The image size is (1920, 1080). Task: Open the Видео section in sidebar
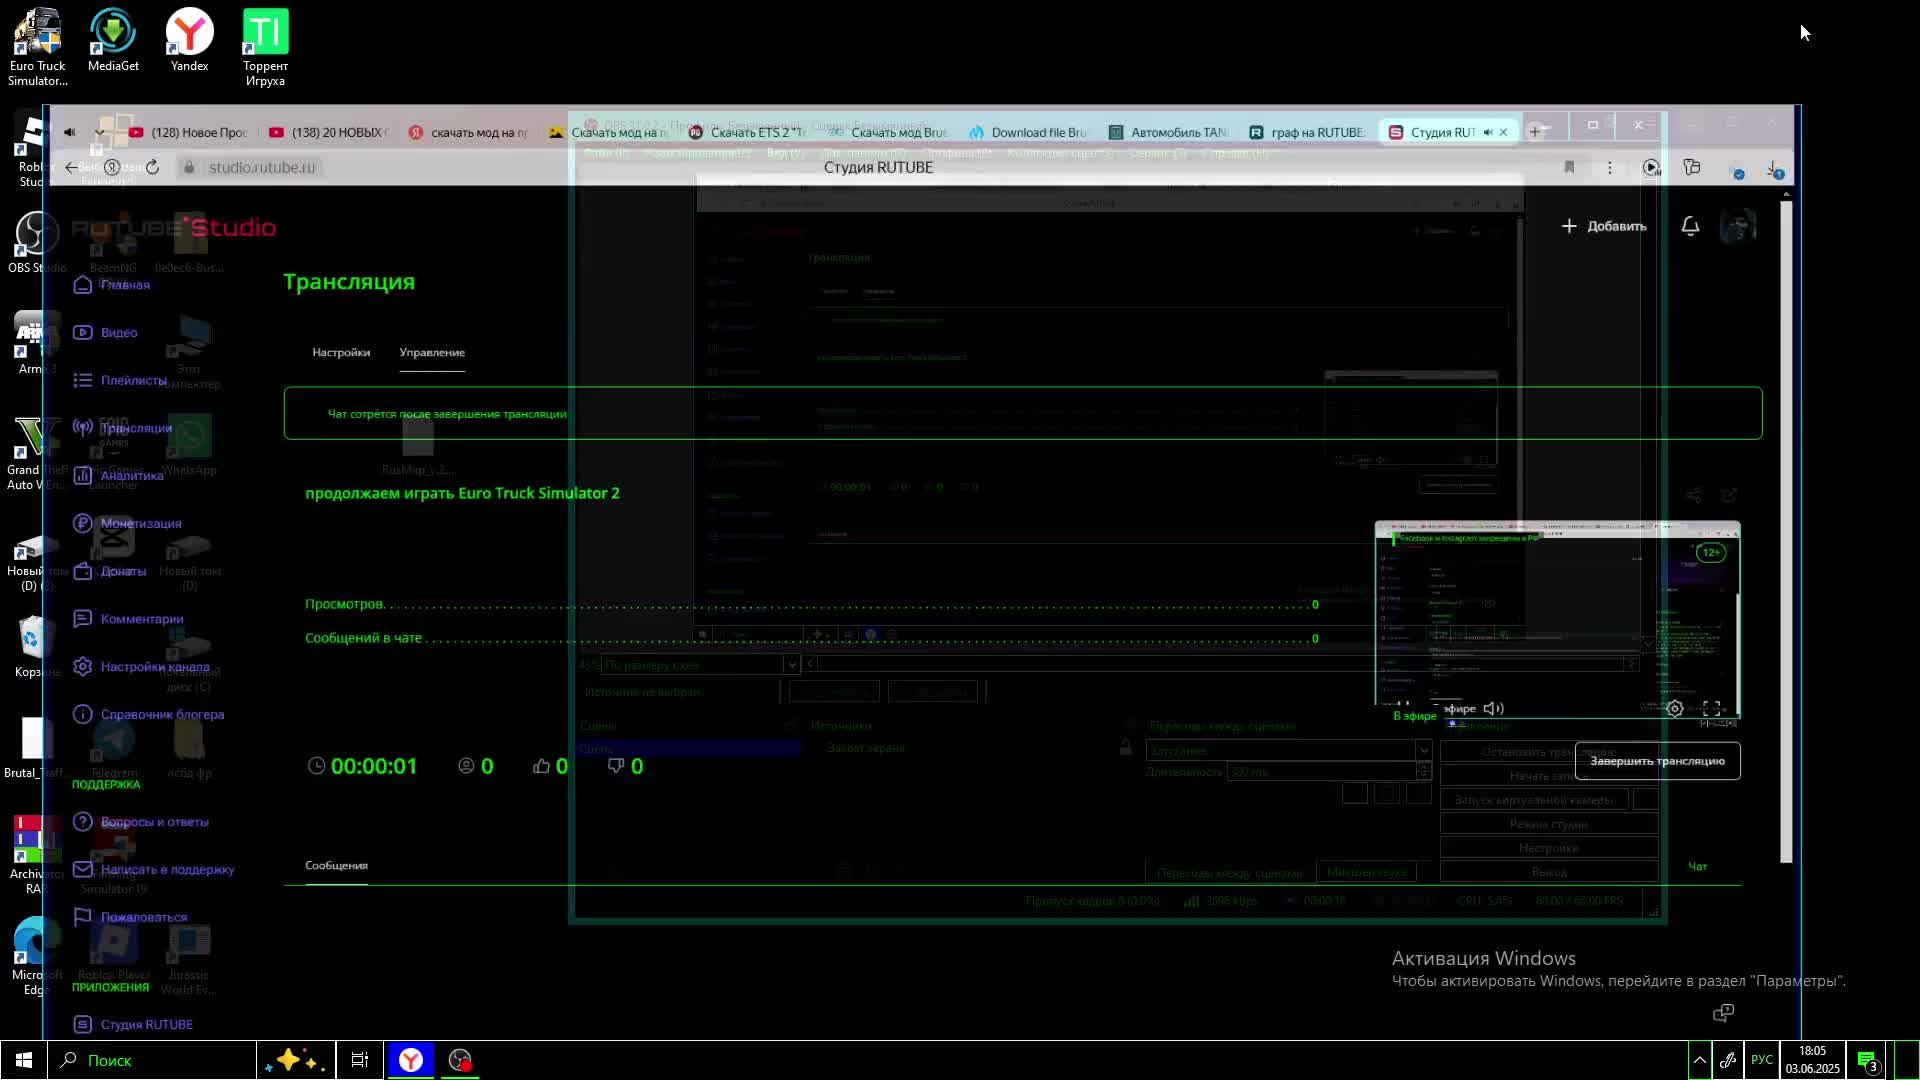[x=105, y=332]
